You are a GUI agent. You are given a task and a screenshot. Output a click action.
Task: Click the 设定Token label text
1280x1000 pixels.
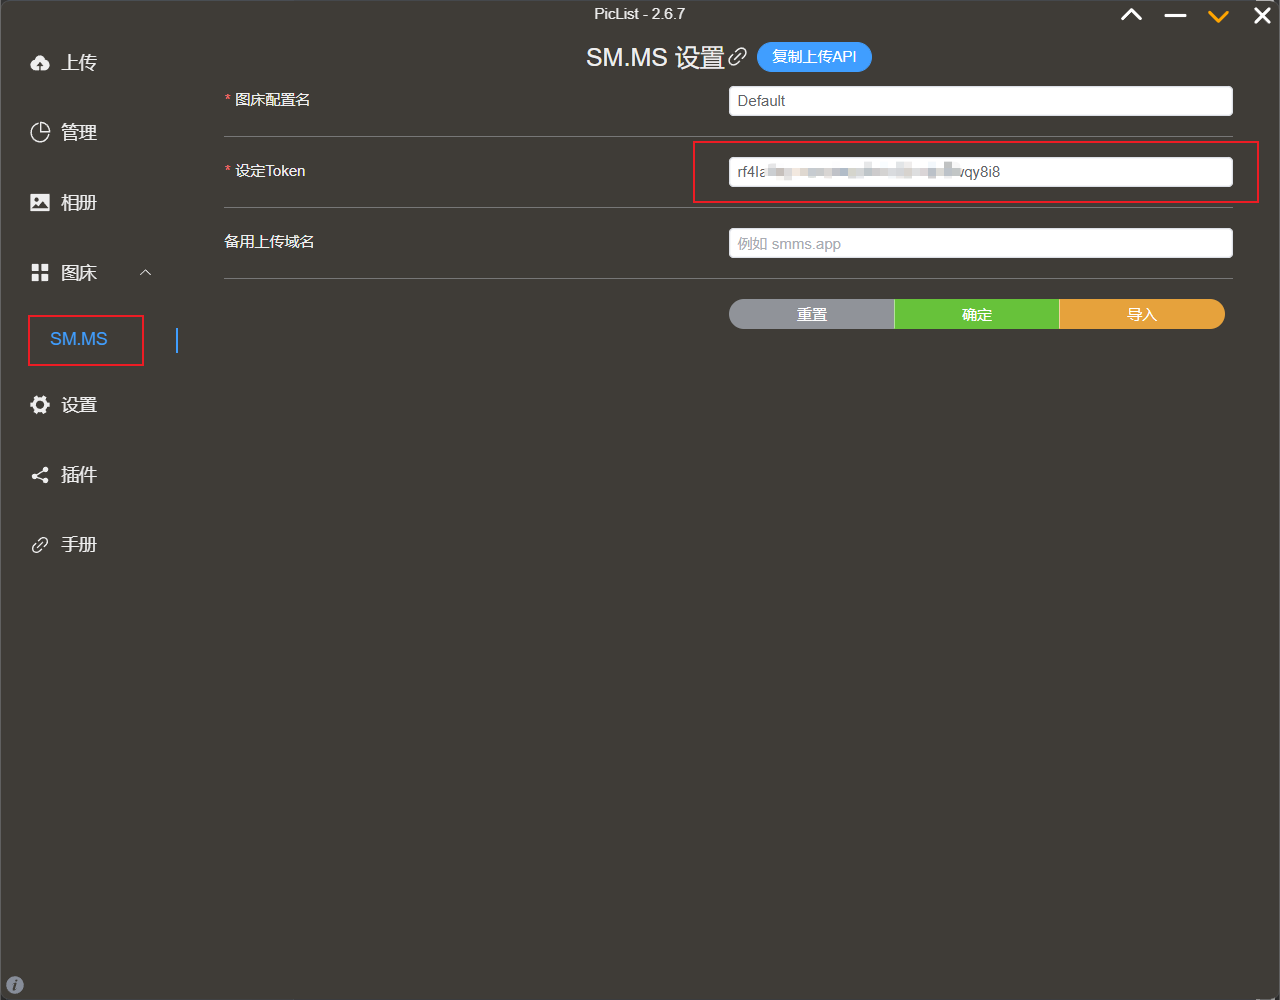pos(270,171)
